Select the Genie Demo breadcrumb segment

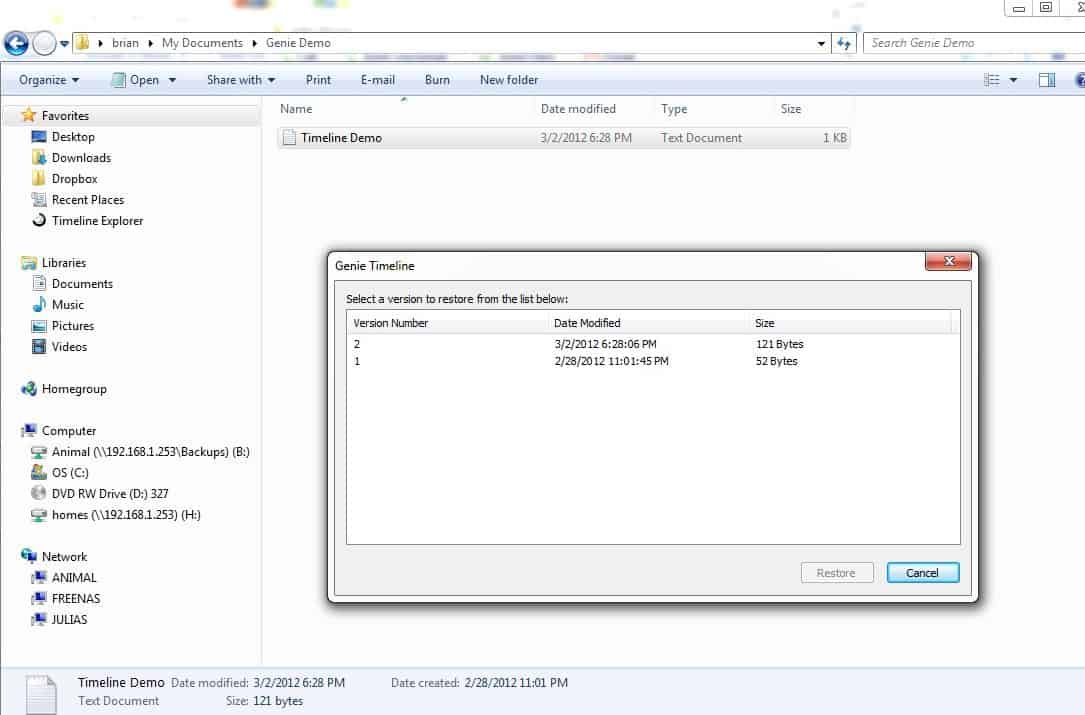tap(298, 43)
